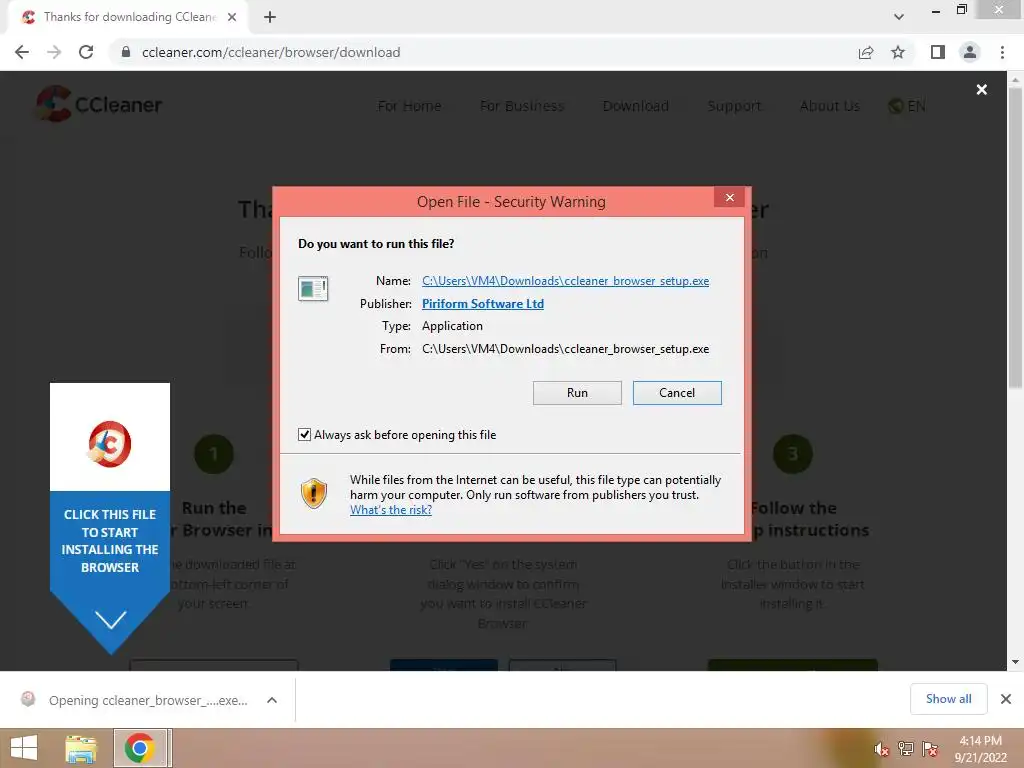
Task: Share this page via share icon
Action: tap(866, 52)
